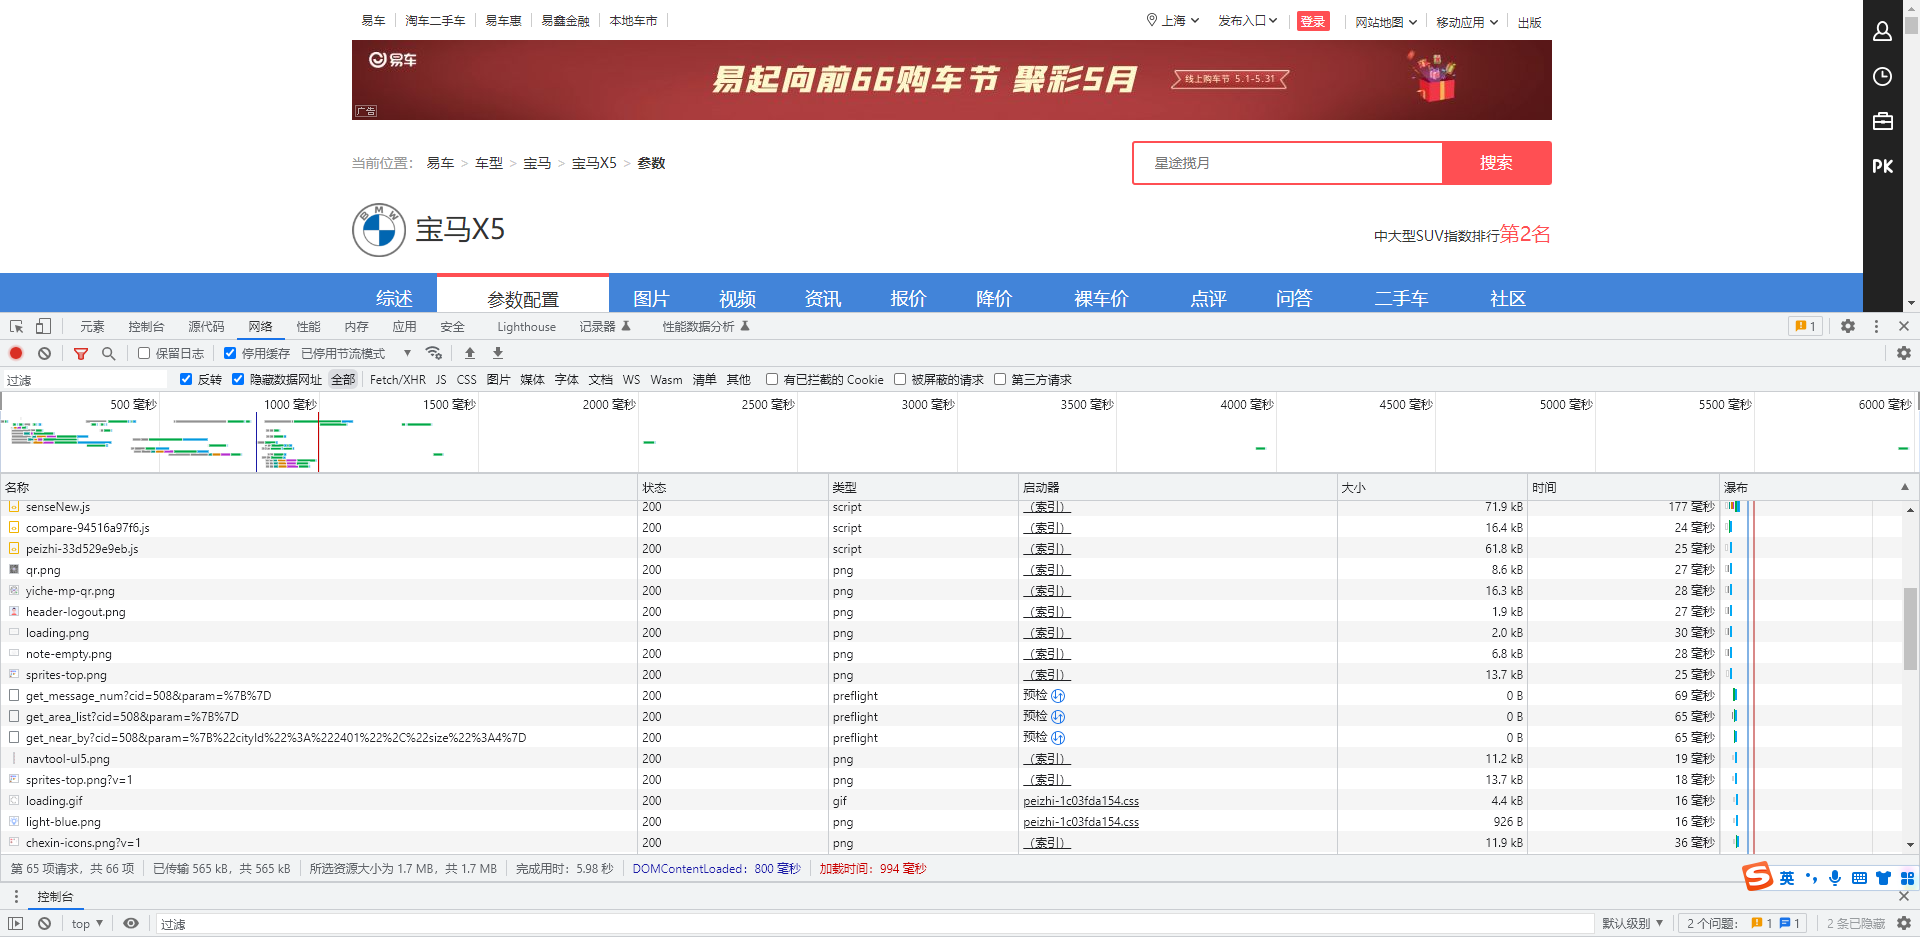This screenshot has width=1920, height=937.
Task: Enable the preserve log checkbox
Action: coord(144,353)
